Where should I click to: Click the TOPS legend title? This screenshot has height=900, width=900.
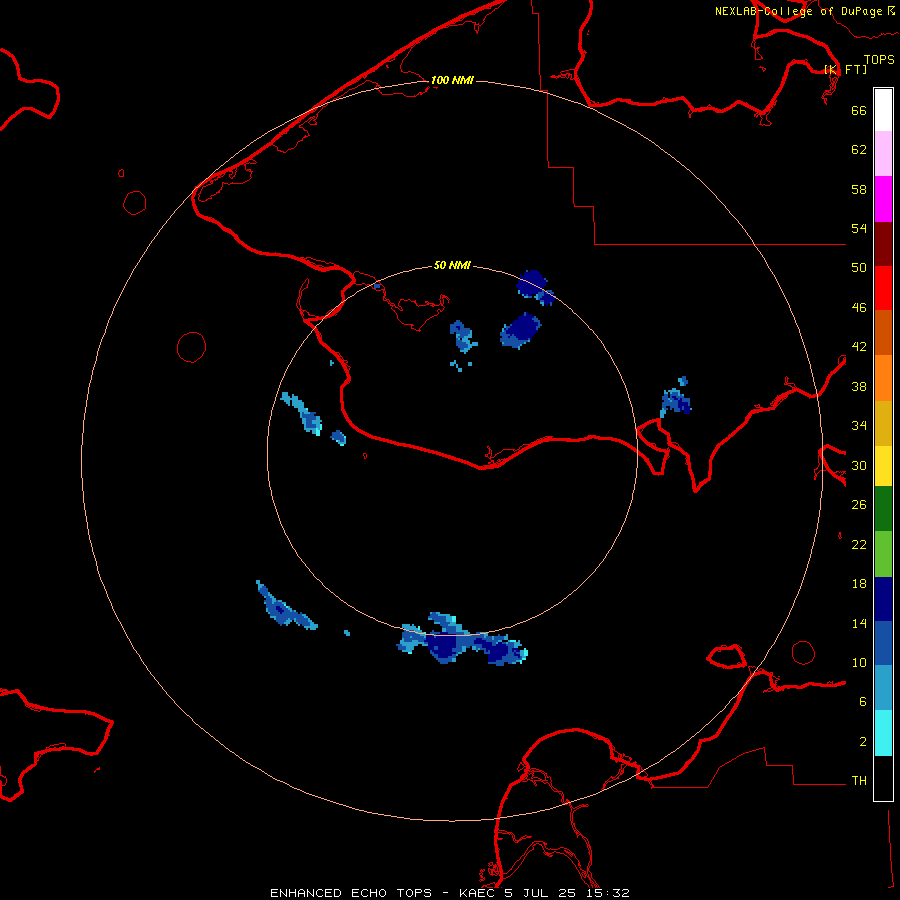[879, 59]
